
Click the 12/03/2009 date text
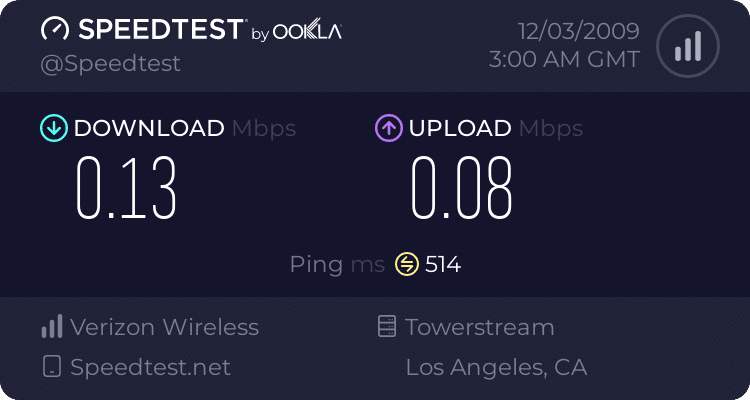579,31
